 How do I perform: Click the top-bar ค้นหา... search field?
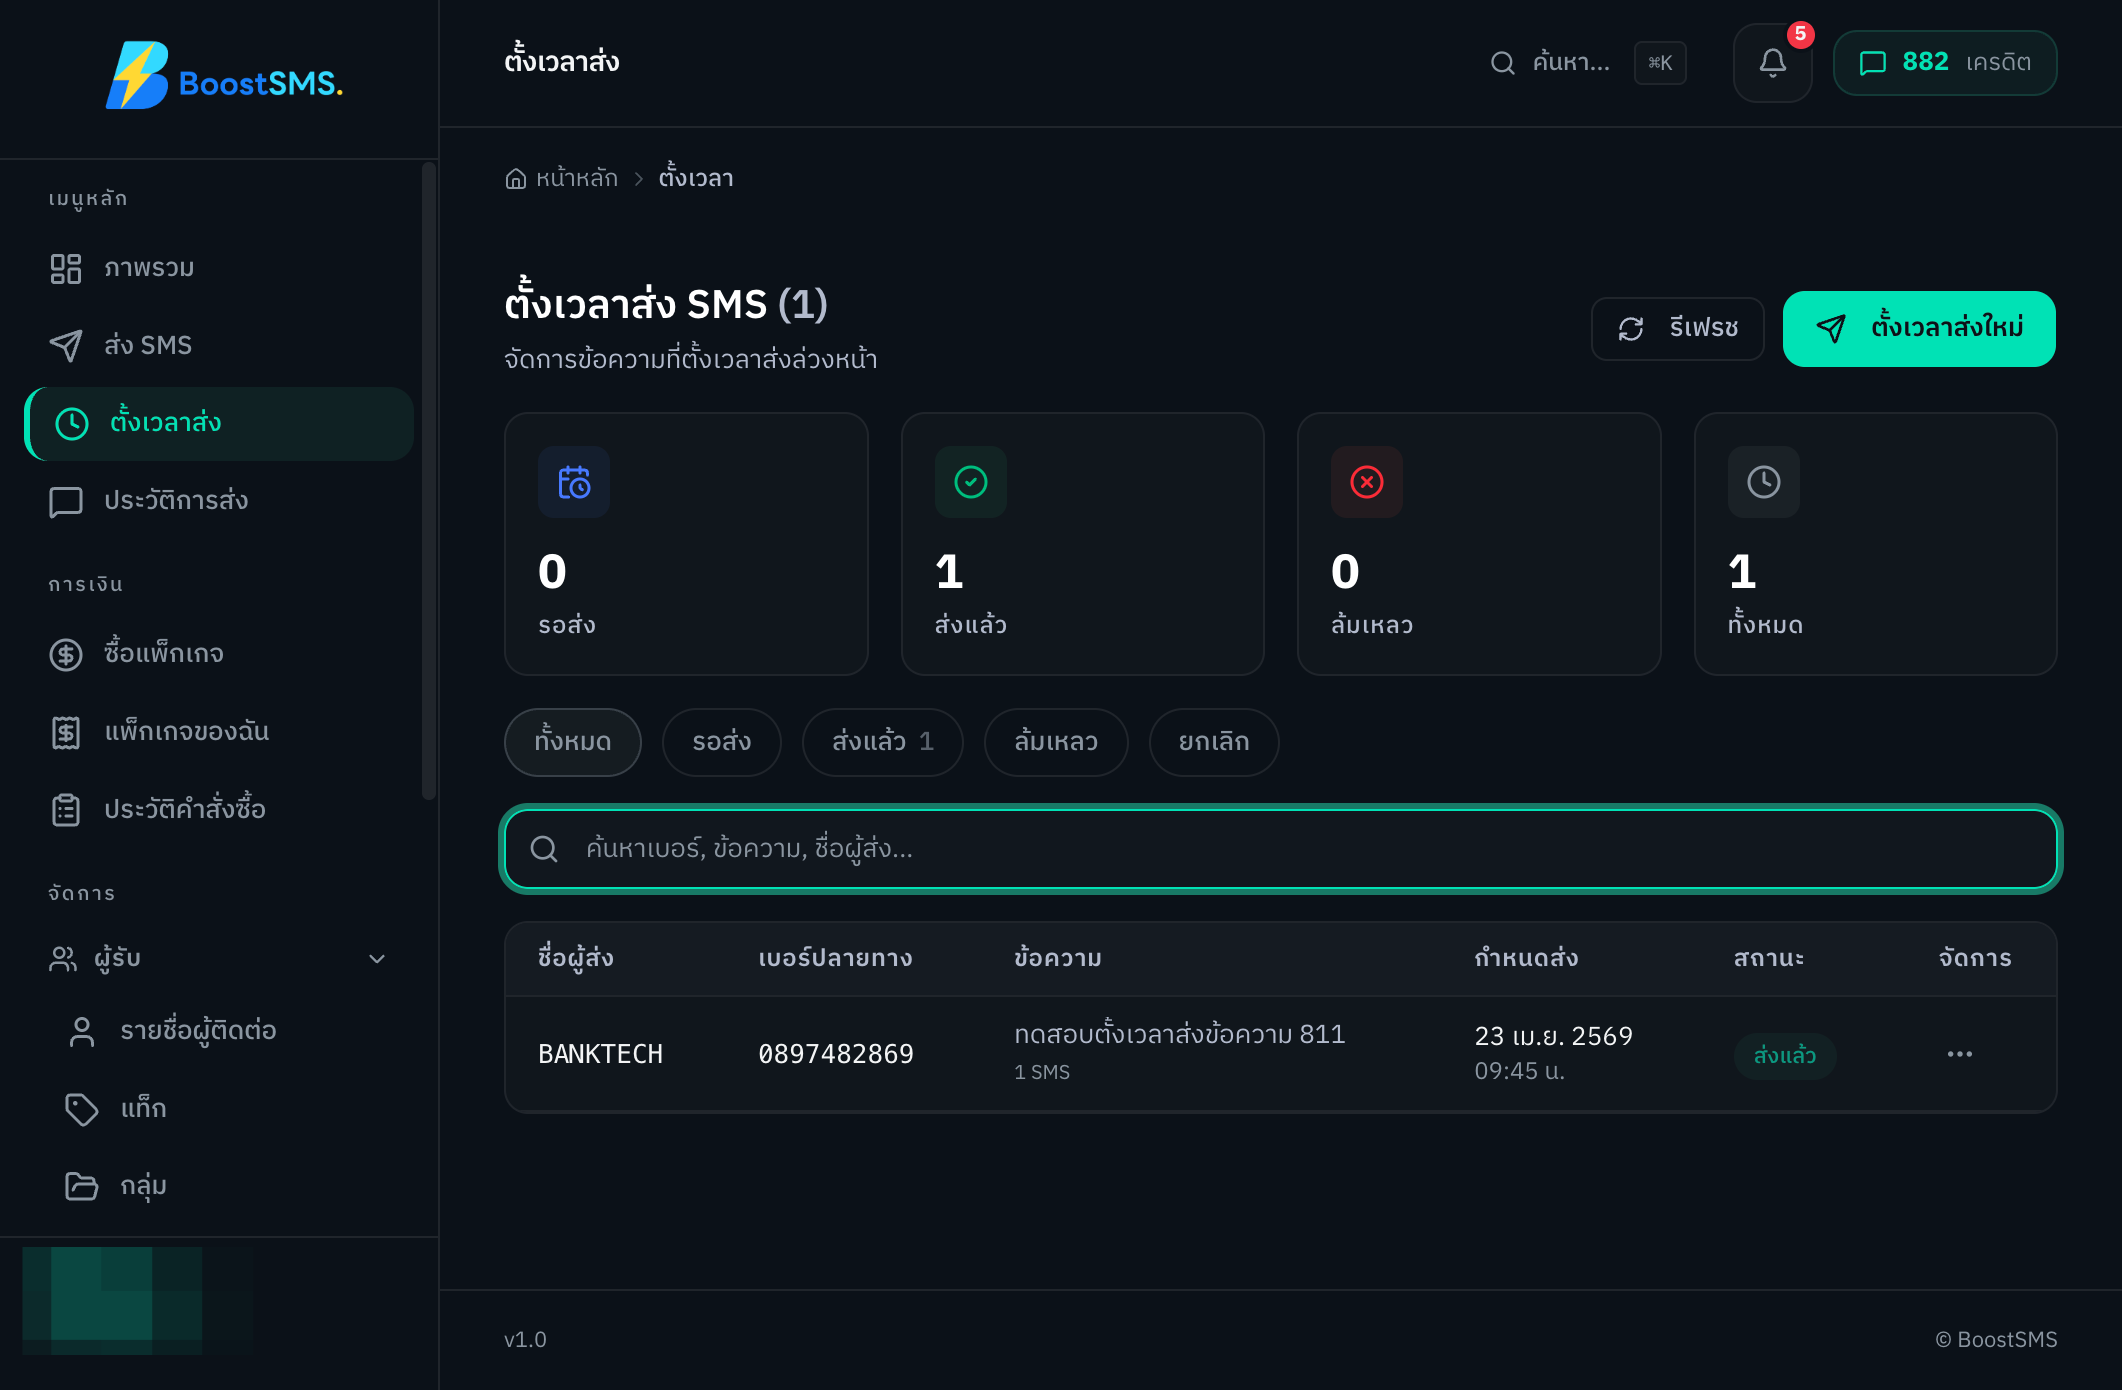coord(1587,63)
